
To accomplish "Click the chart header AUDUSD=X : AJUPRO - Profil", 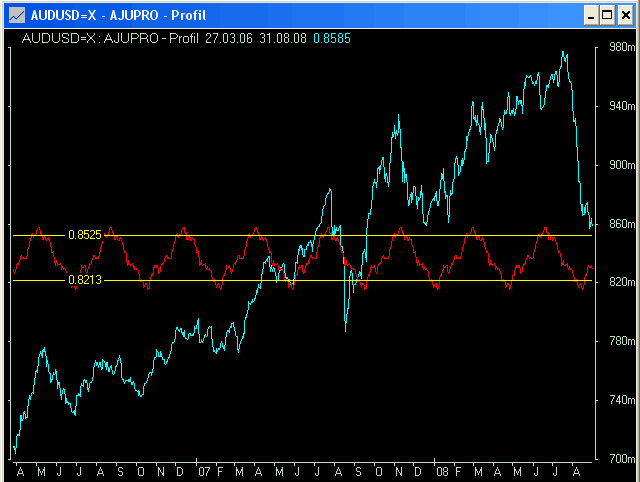I will [x=110, y=38].
